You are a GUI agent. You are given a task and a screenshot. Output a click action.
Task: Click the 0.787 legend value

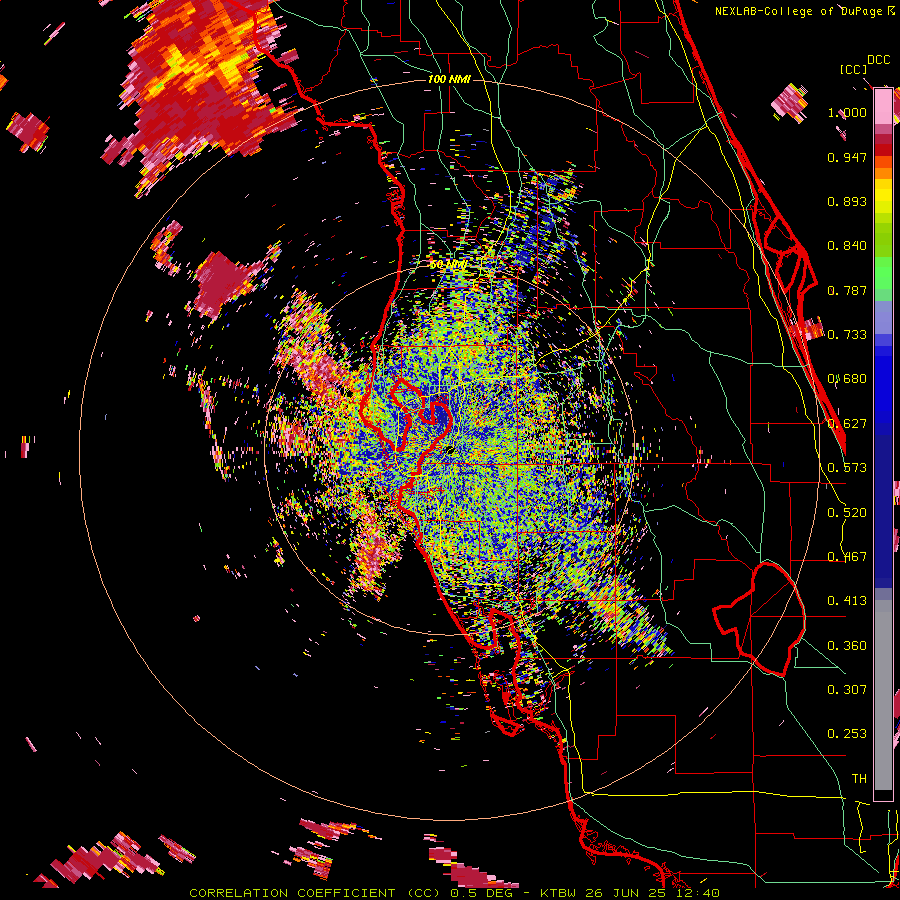pos(847,290)
